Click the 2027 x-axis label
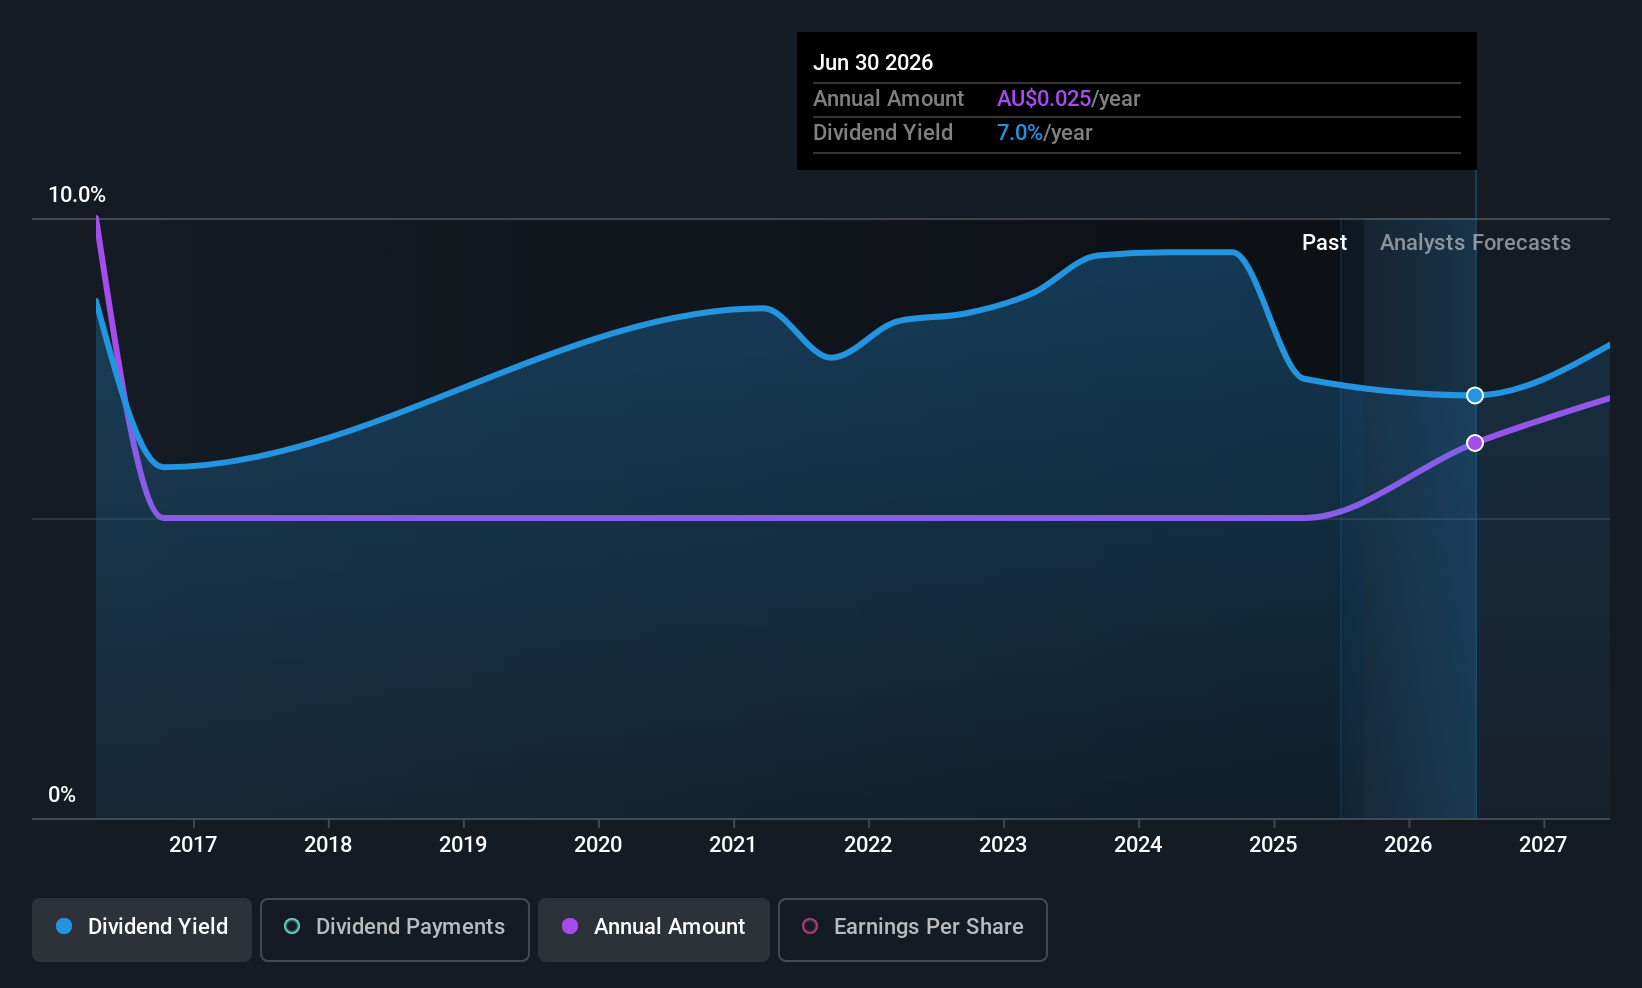 [1543, 845]
